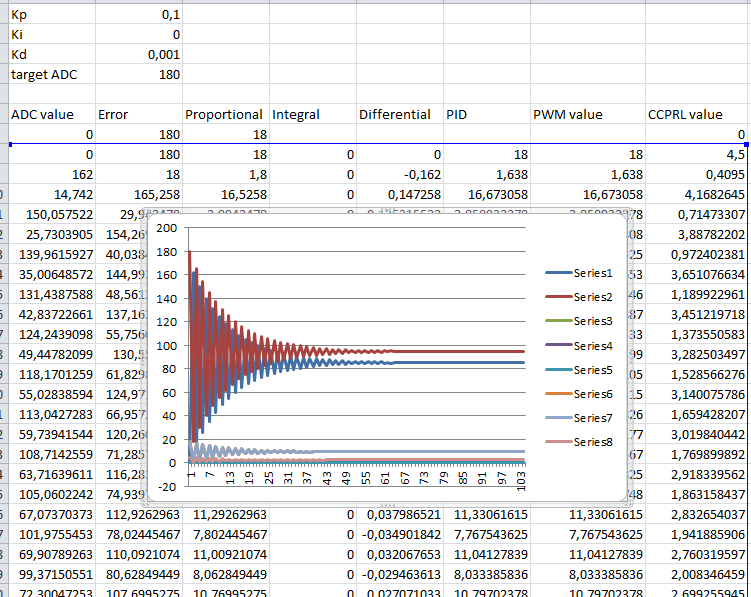Select the 'Differential' header cell

click(398, 115)
